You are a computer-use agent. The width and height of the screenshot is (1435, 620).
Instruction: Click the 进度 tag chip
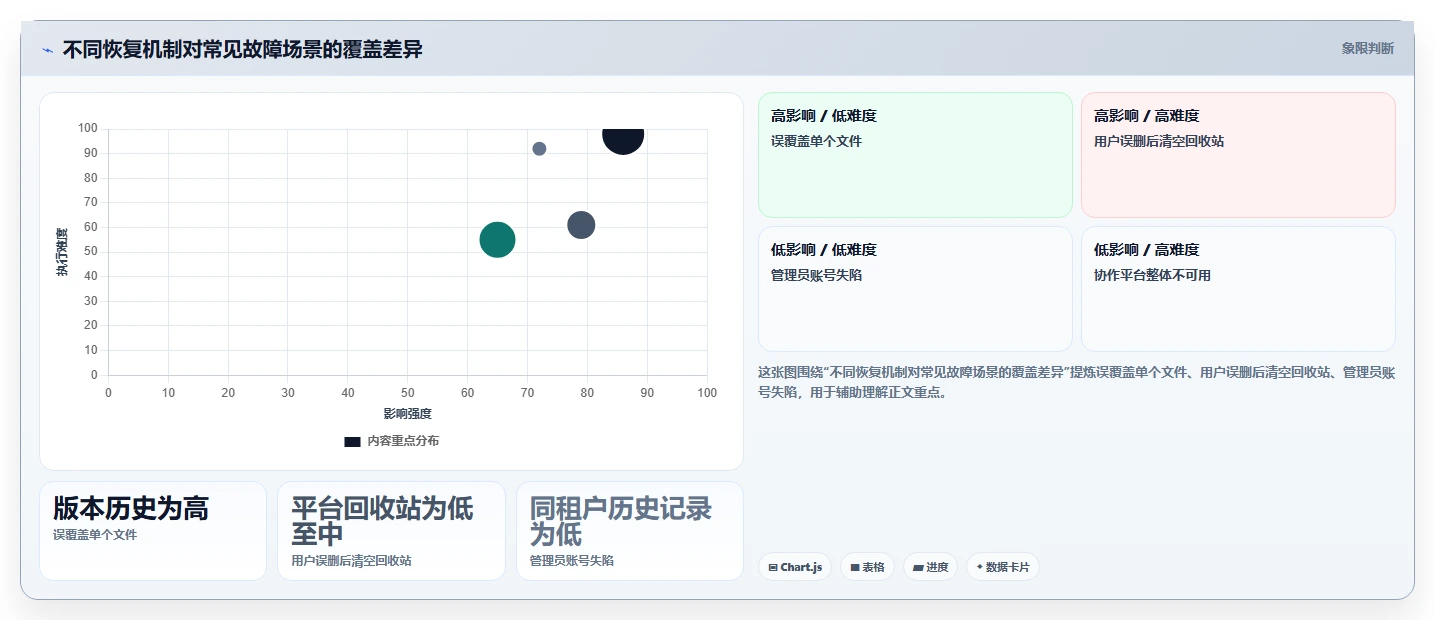coord(930,567)
